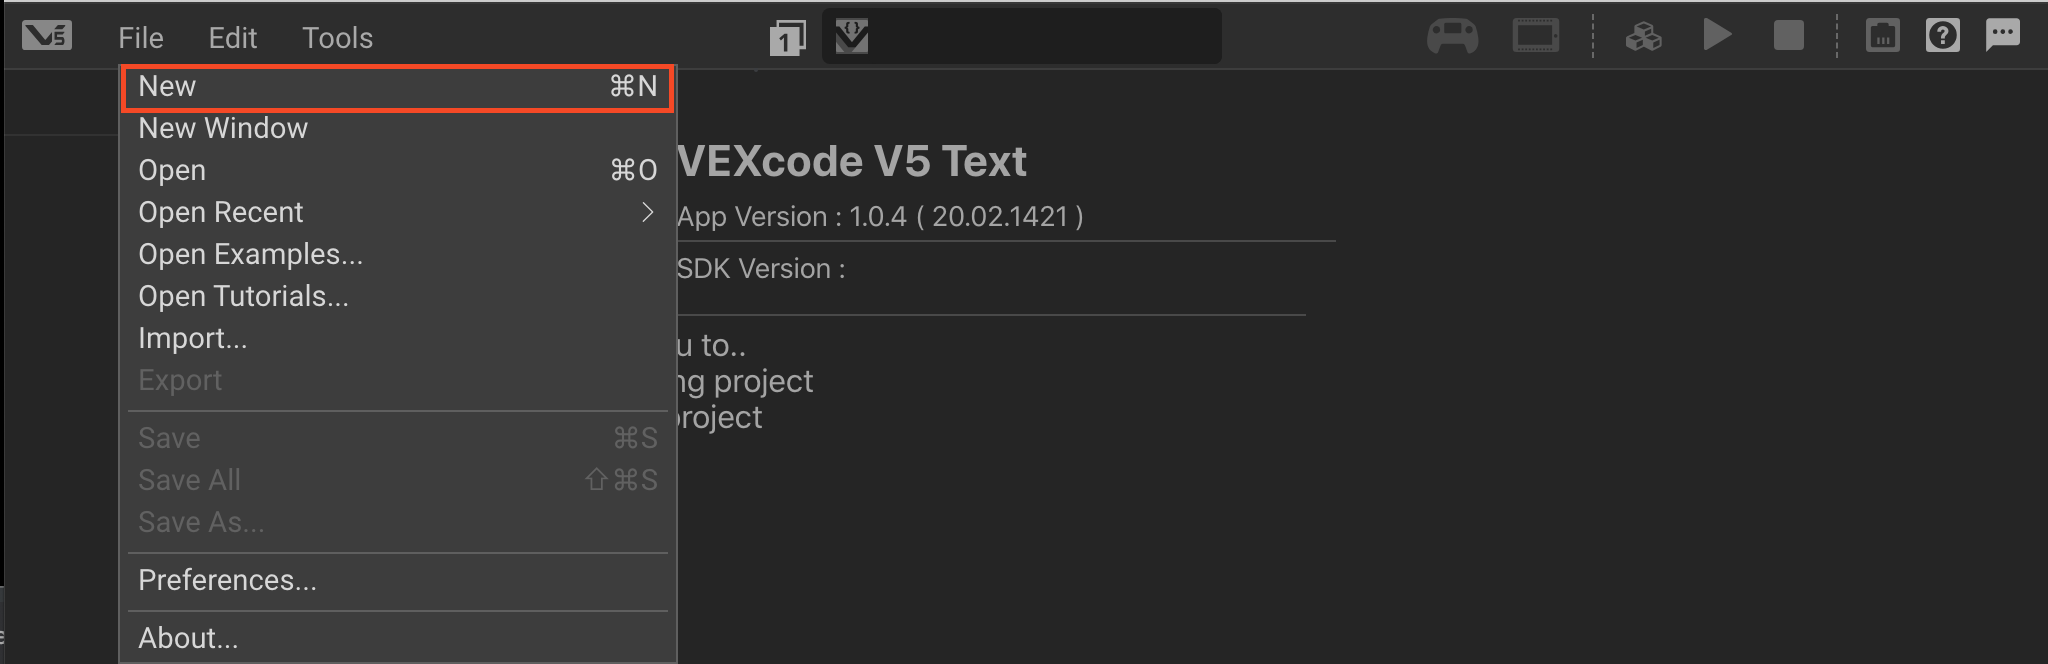Download program with the play icon

(x=1717, y=35)
